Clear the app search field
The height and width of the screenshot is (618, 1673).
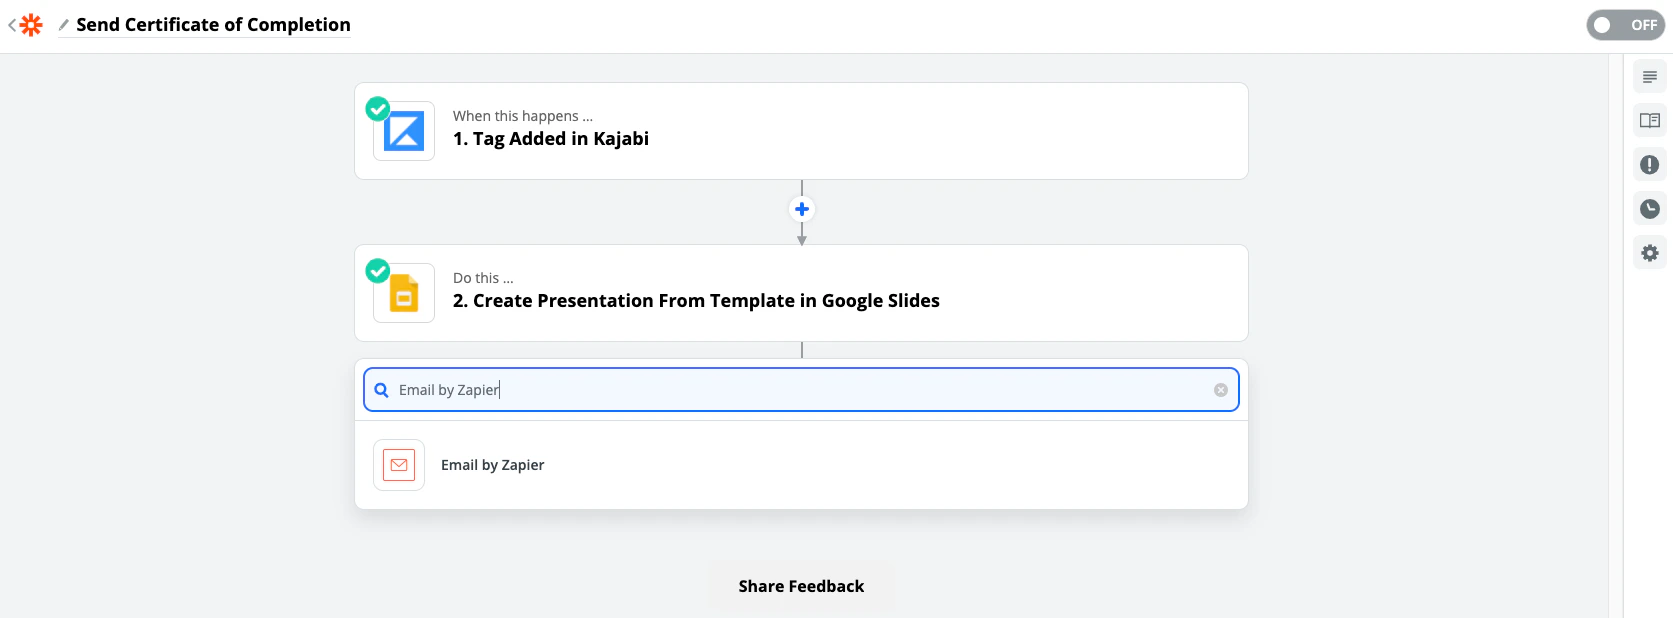(x=1221, y=390)
